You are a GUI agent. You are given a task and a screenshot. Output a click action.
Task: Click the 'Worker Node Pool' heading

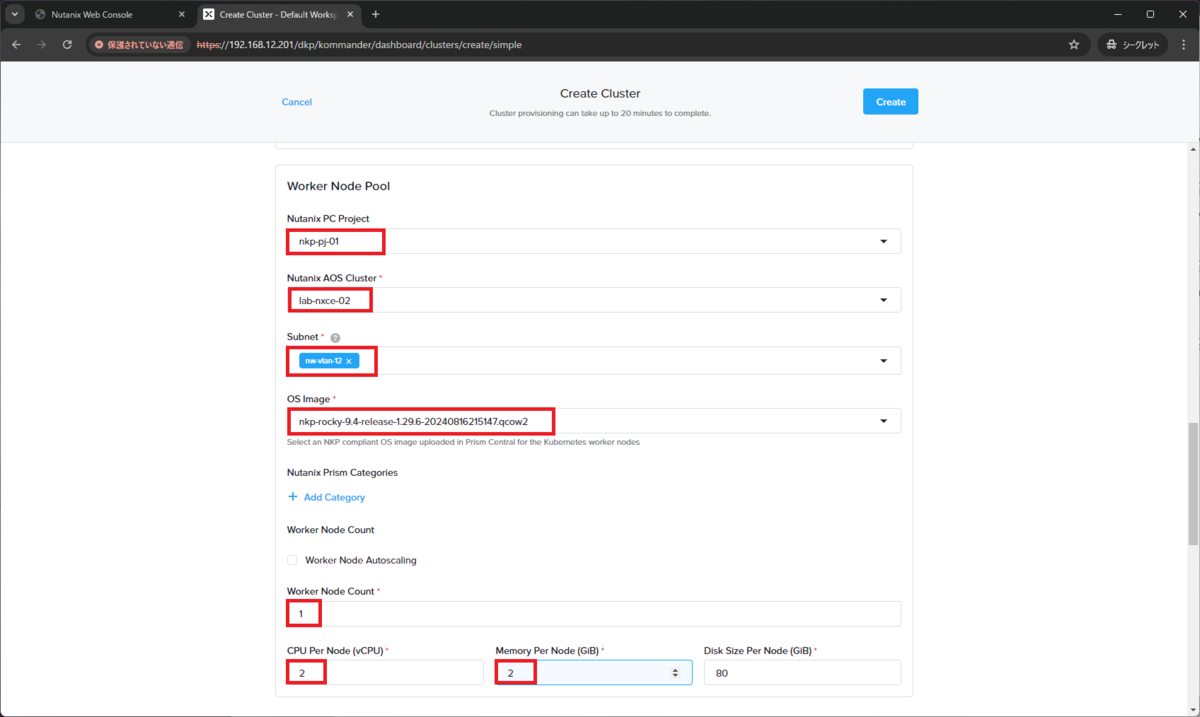tap(338, 187)
